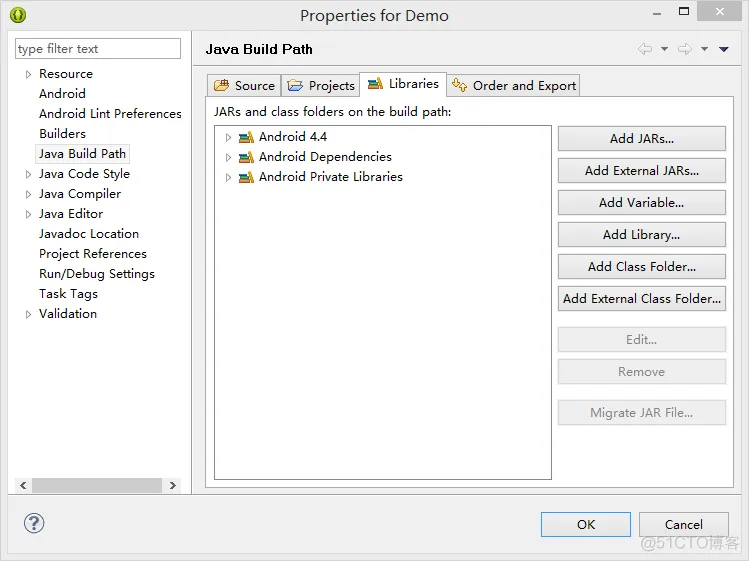This screenshot has height=561, width=749.
Task: Switch to the Source tab
Action: (244, 86)
